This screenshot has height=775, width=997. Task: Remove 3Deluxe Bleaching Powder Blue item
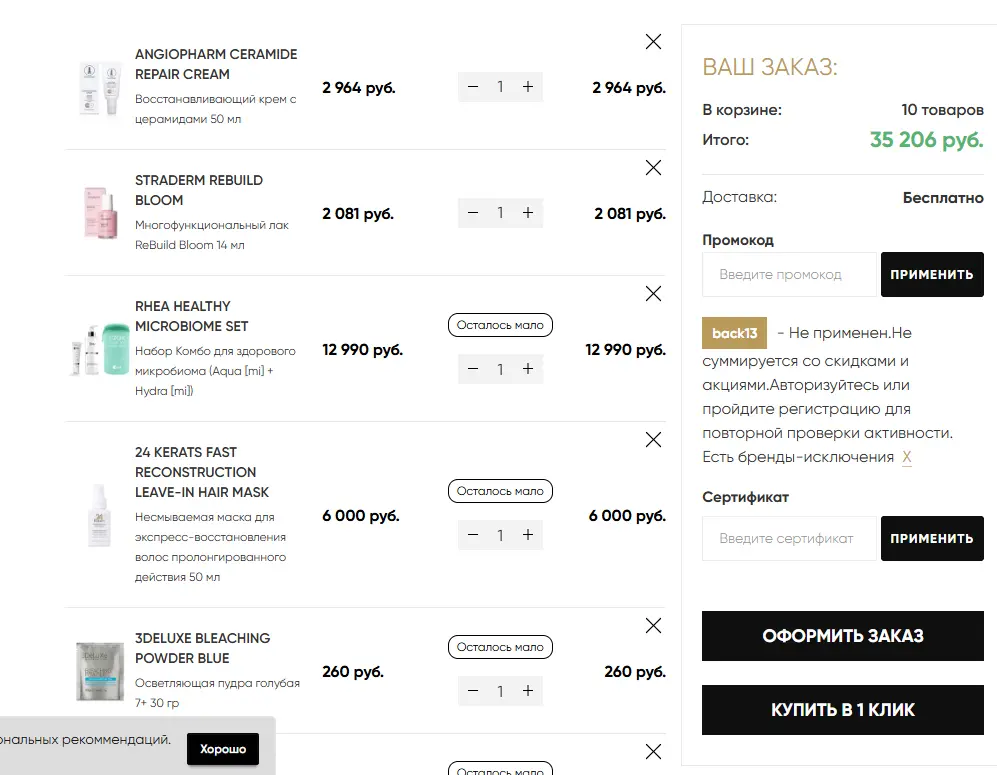coord(653,626)
